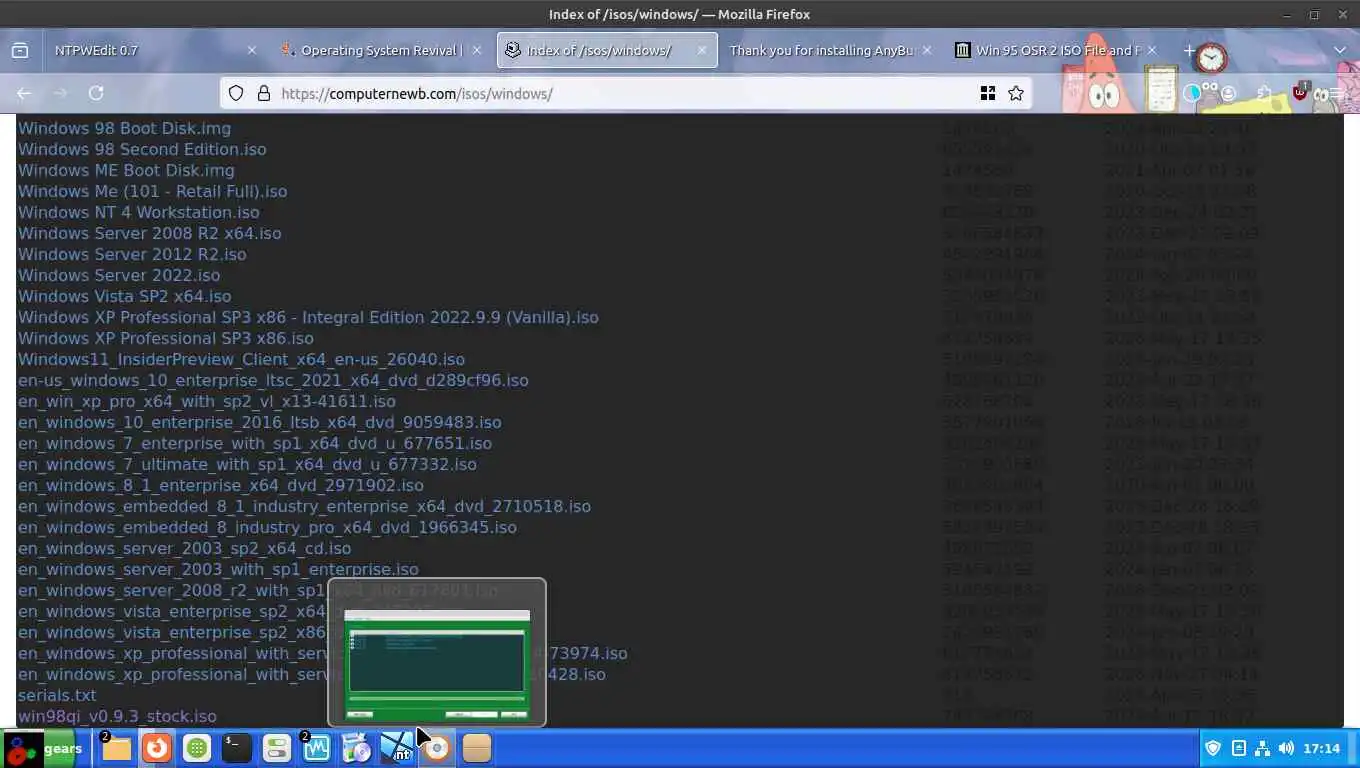Open the NT window icon in taskbar
Screen dimensions: 1360x768
(x=397, y=748)
